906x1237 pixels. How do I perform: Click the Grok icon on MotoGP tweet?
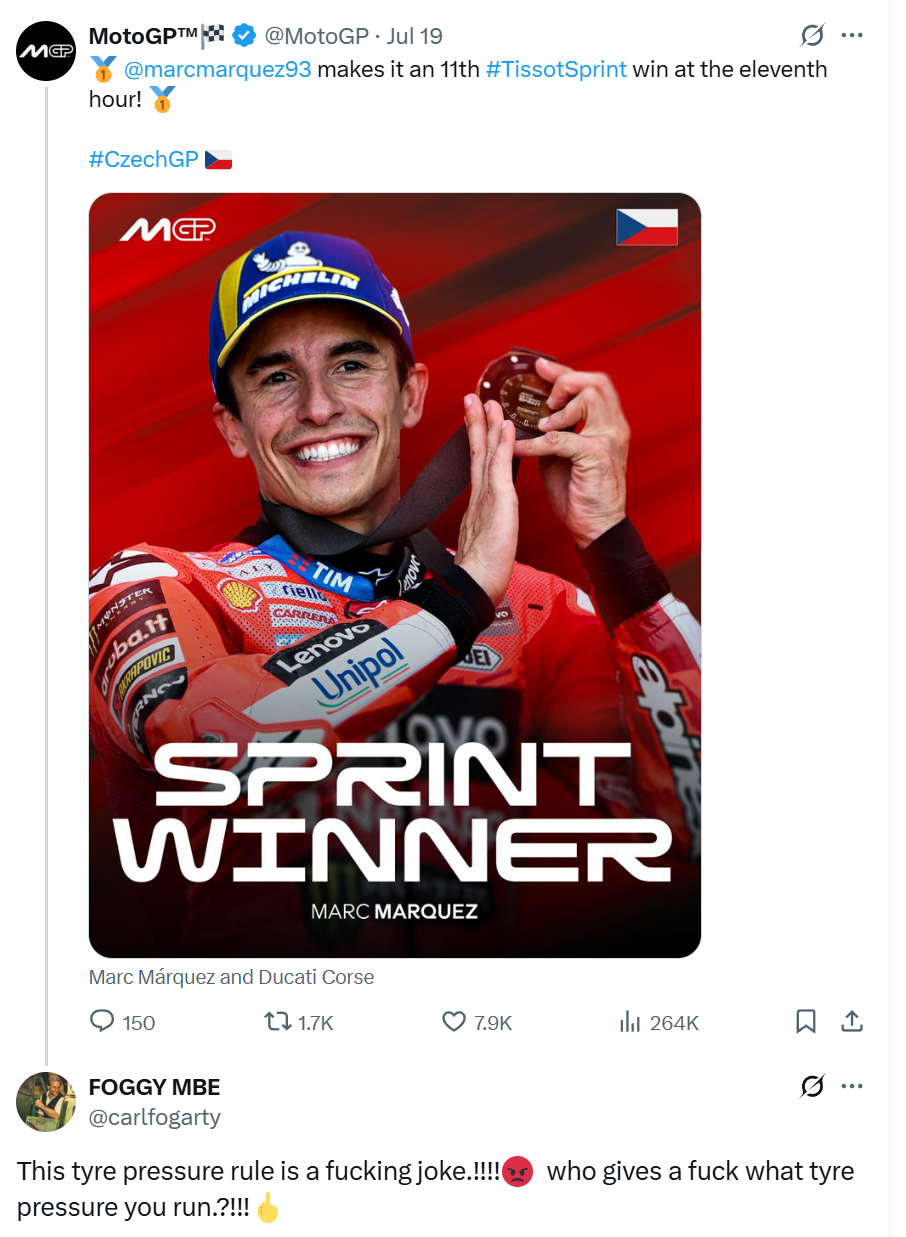pyautogui.click(x=812, y=36)
